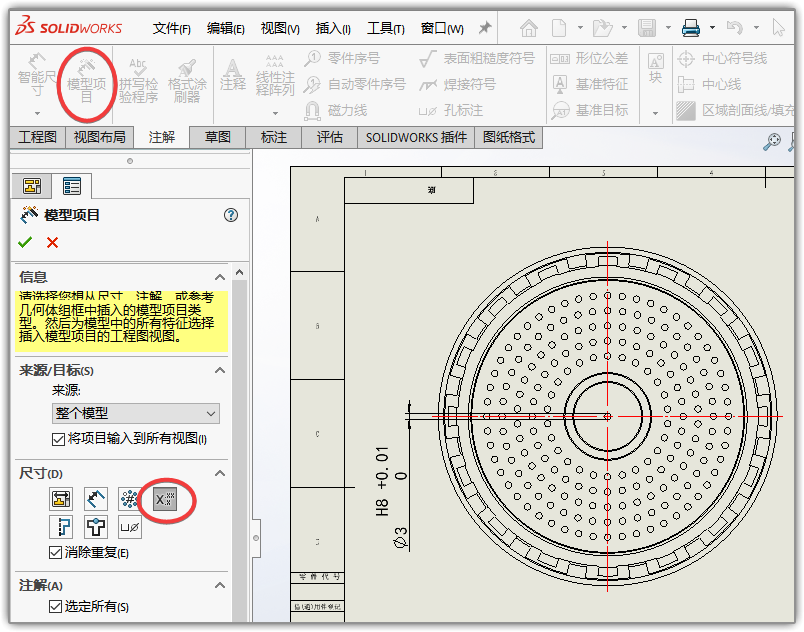Image resolution: width=804 pixels, height=632 pixels.
Task: Confirm with the green checkmark button
Action: (24, 241)
